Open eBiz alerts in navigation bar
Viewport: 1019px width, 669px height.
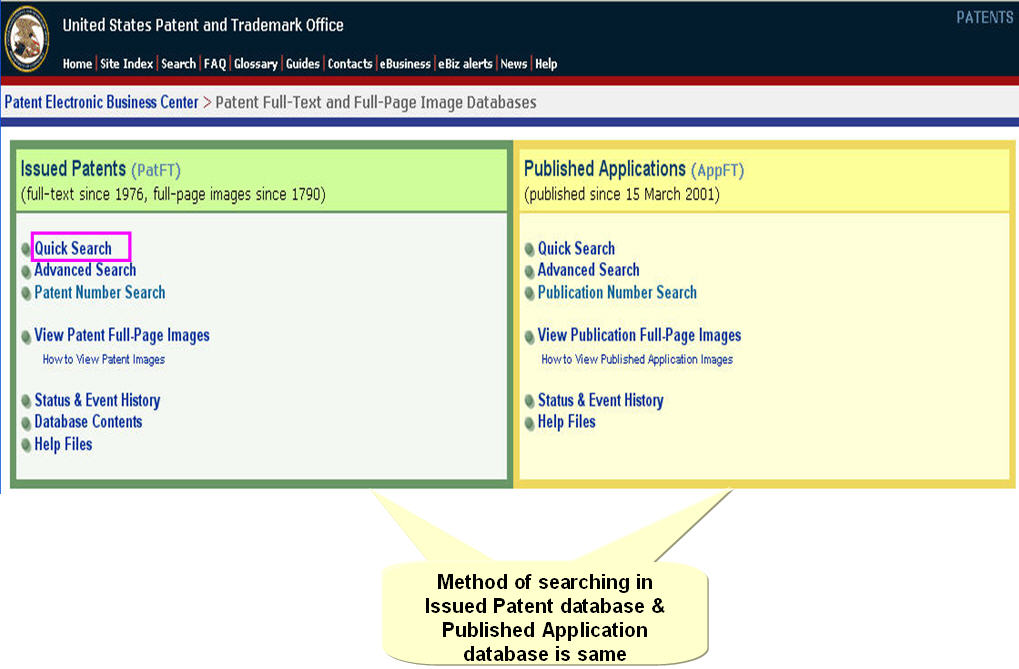(x=465, y=64)
